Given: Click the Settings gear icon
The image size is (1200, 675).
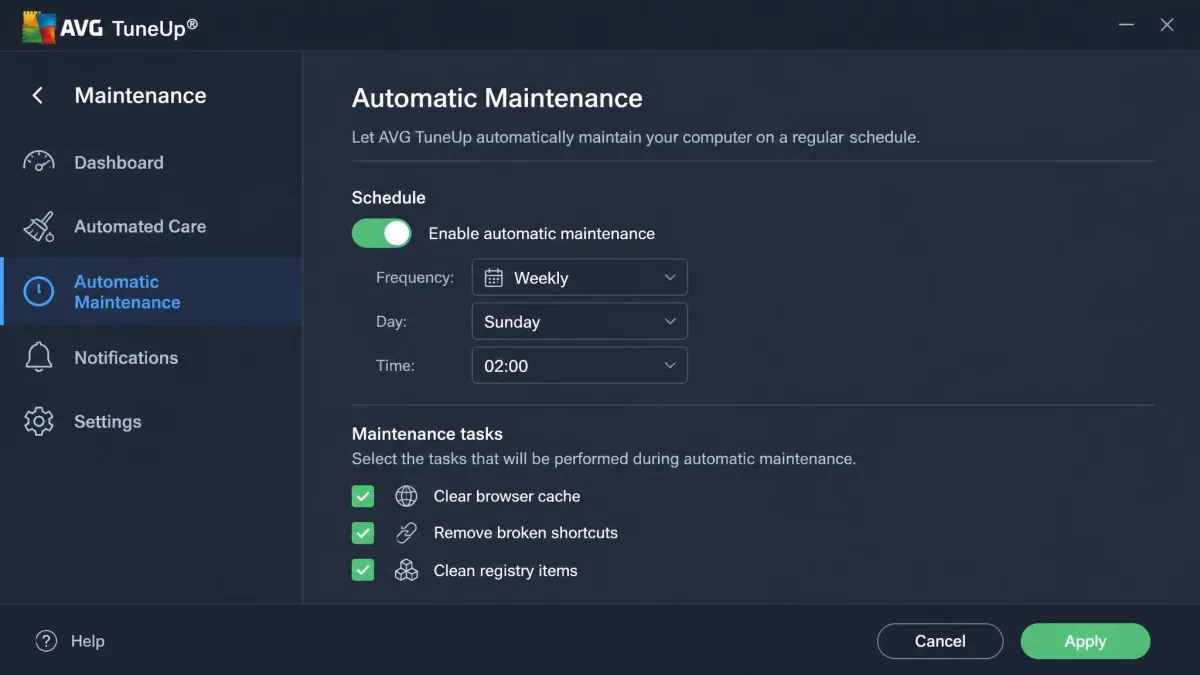Looking at the screenshot, I should pos(39,421).
